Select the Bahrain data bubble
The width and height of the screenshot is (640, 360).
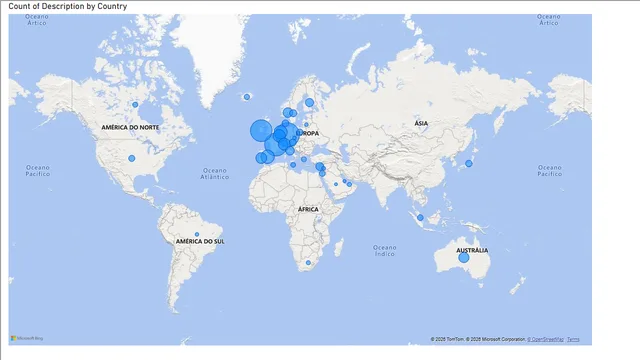click(x=344, y=181)
